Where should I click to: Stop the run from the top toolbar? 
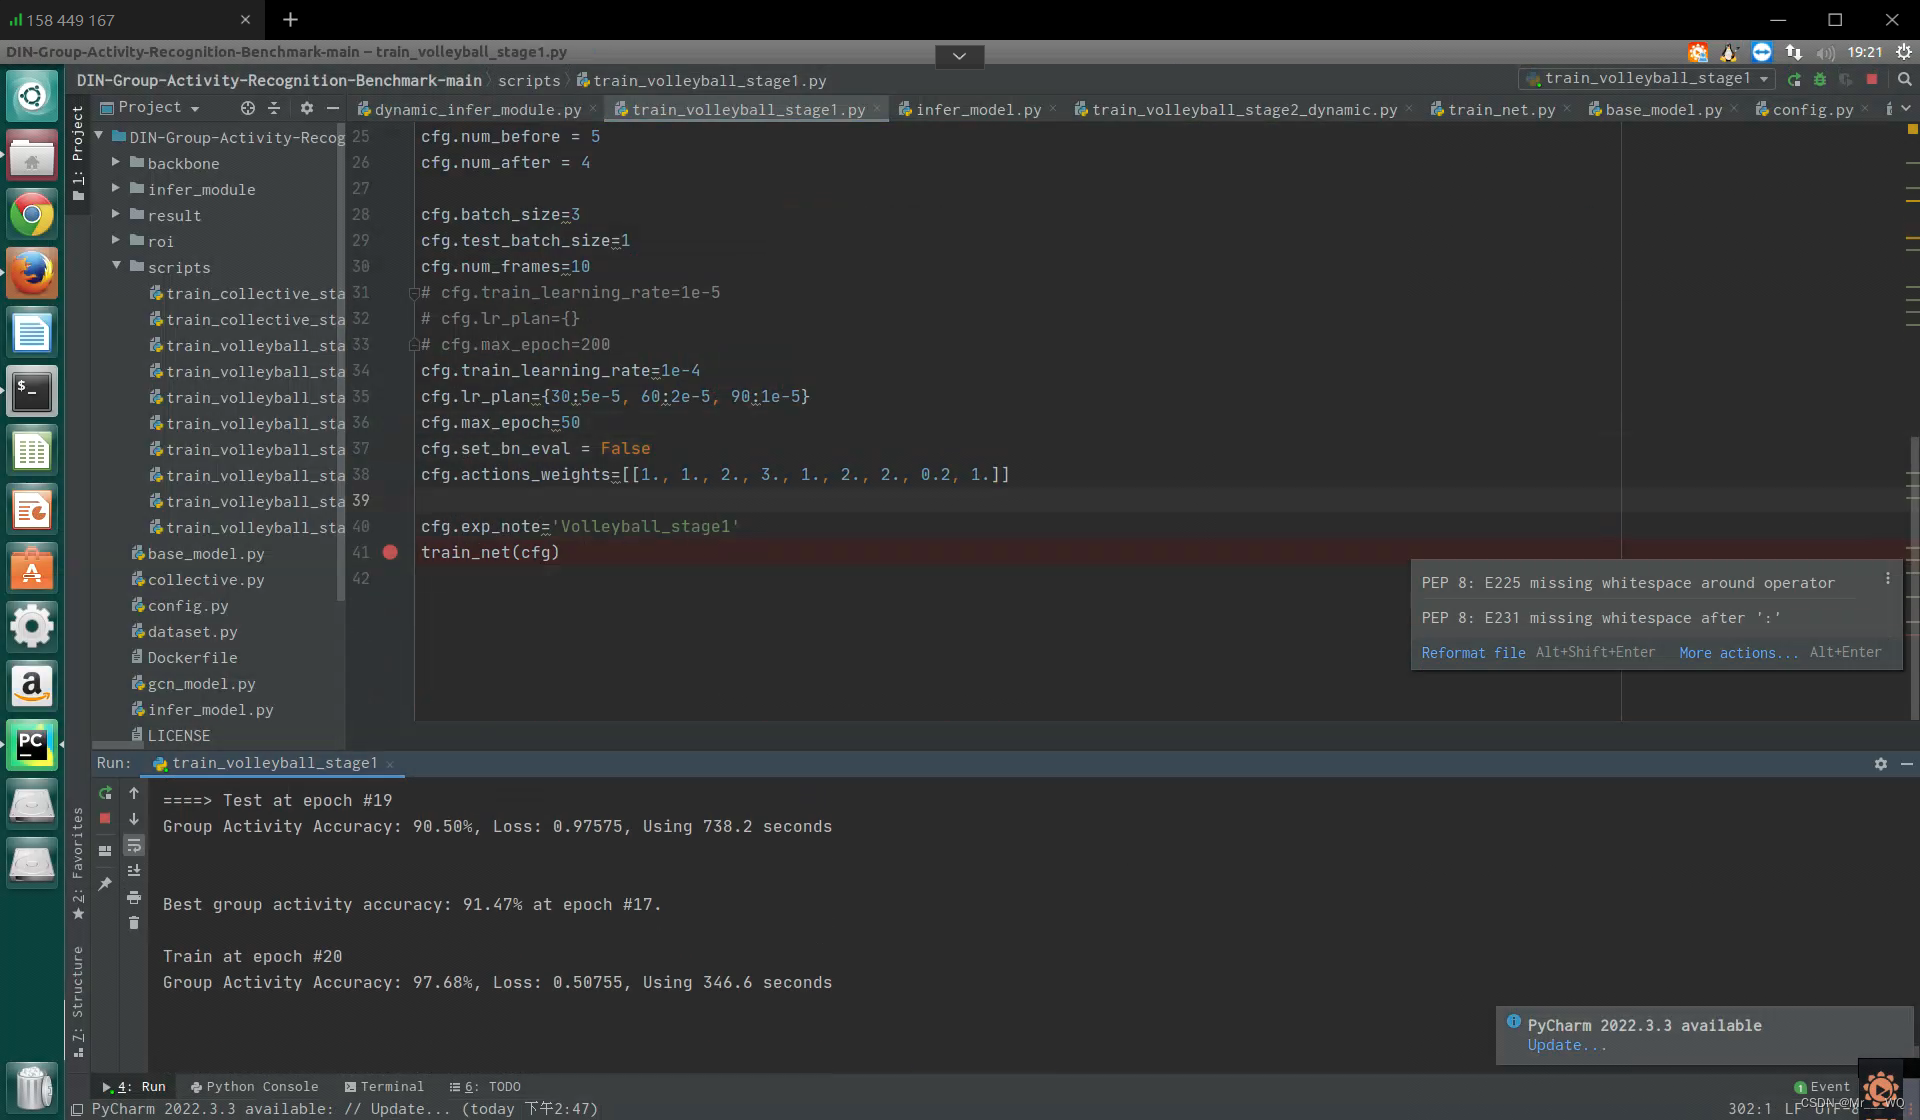1872,79
